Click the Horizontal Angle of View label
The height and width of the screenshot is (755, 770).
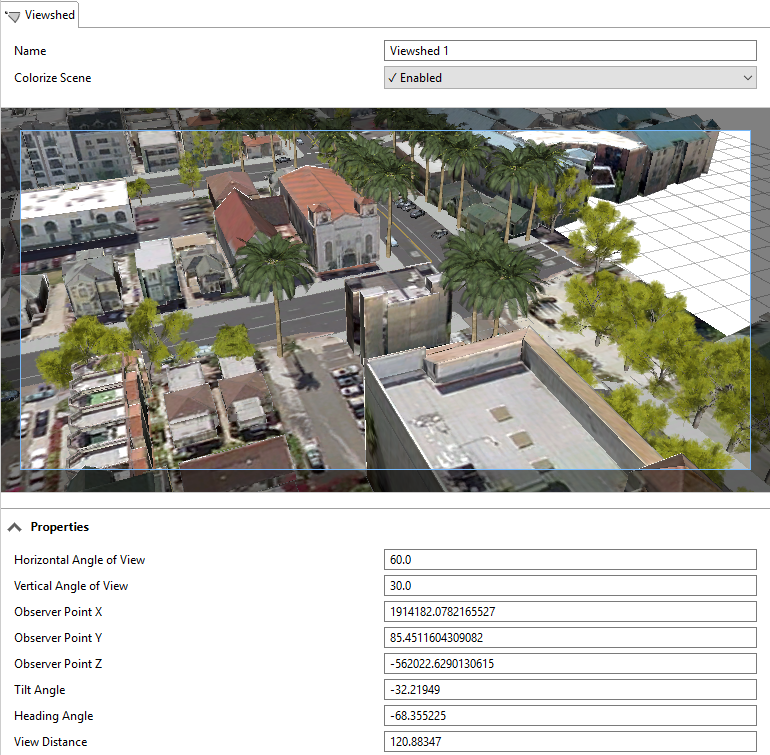pyautogui.click(x=80, y=559)
